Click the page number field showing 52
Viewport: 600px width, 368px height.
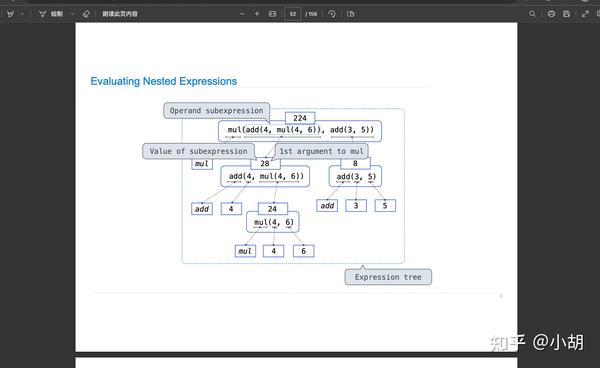[x=293, y=14]
